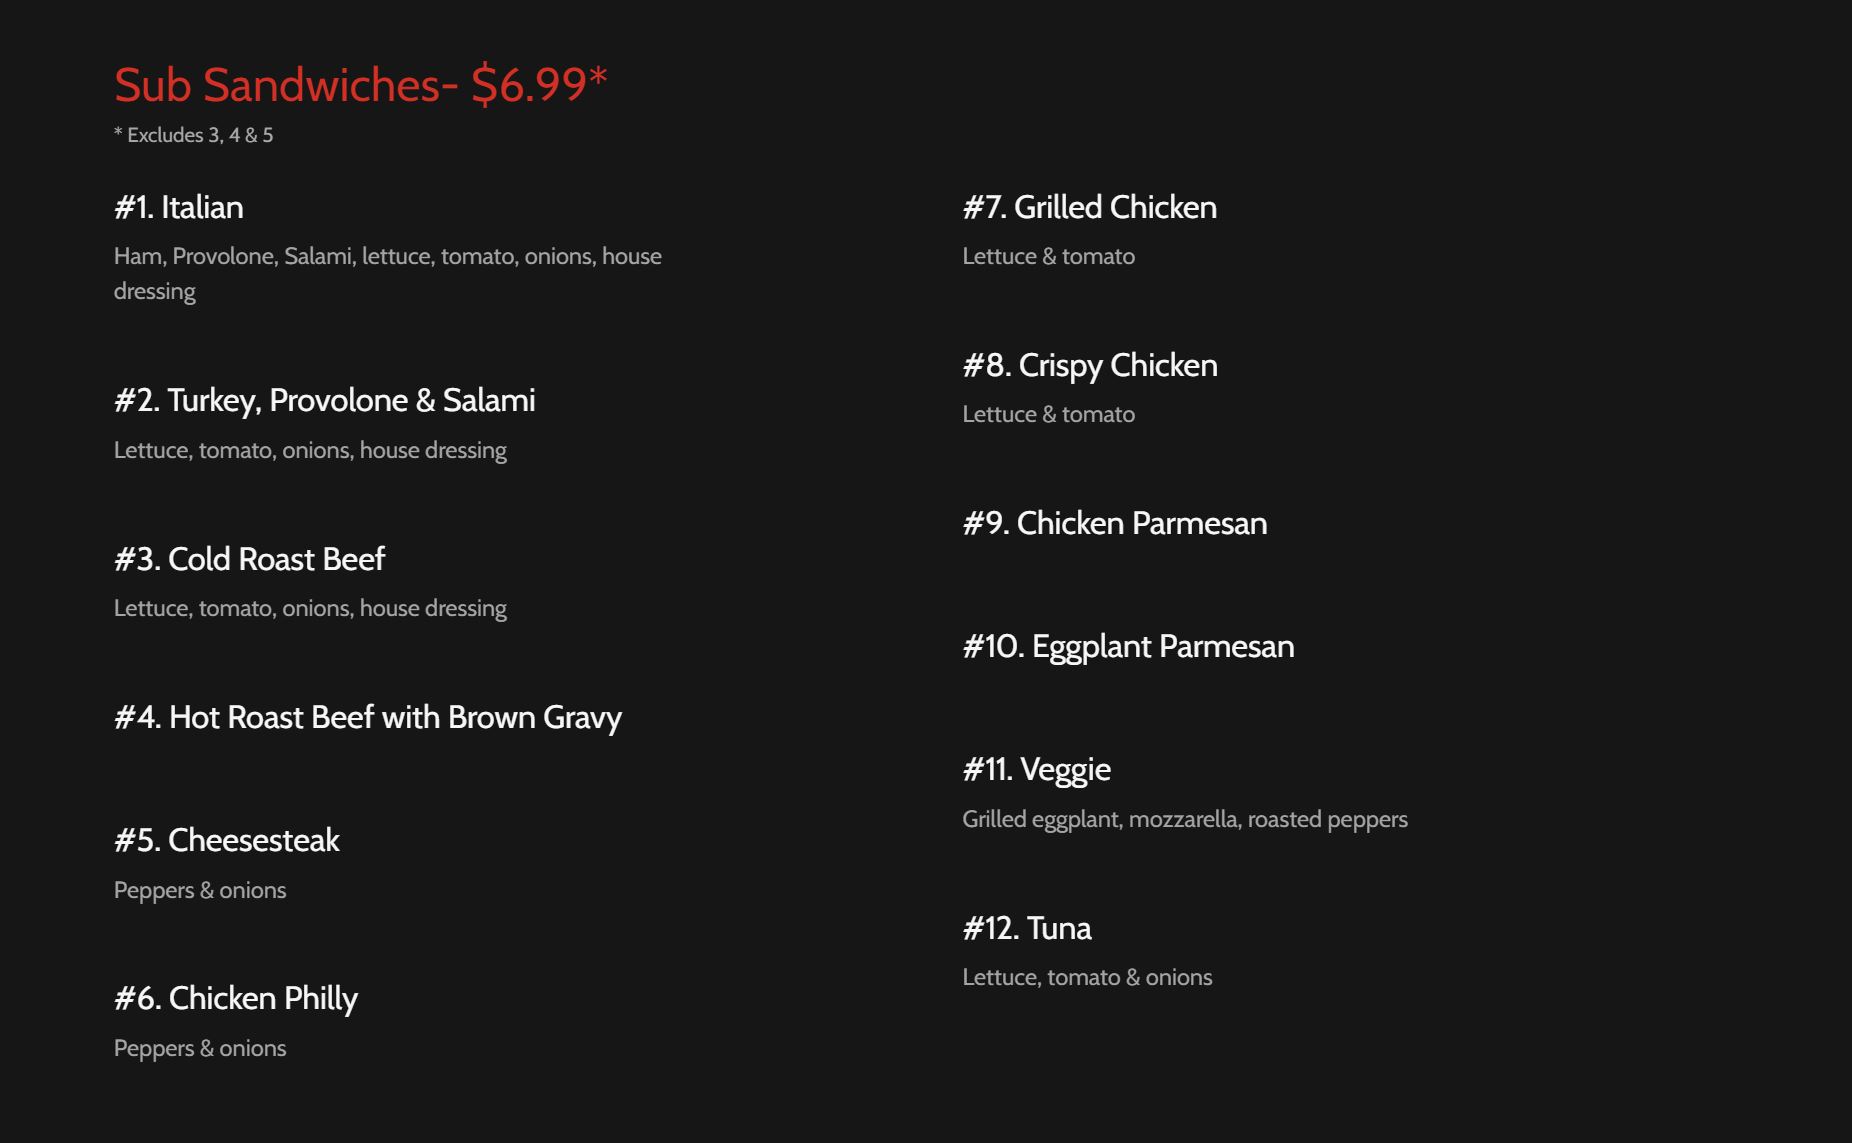Image resolution: width=1852 pixels, height=1143 pixels.
Task: Click the description under Turkey, Provolone & Salami
Action: point(310,450)
